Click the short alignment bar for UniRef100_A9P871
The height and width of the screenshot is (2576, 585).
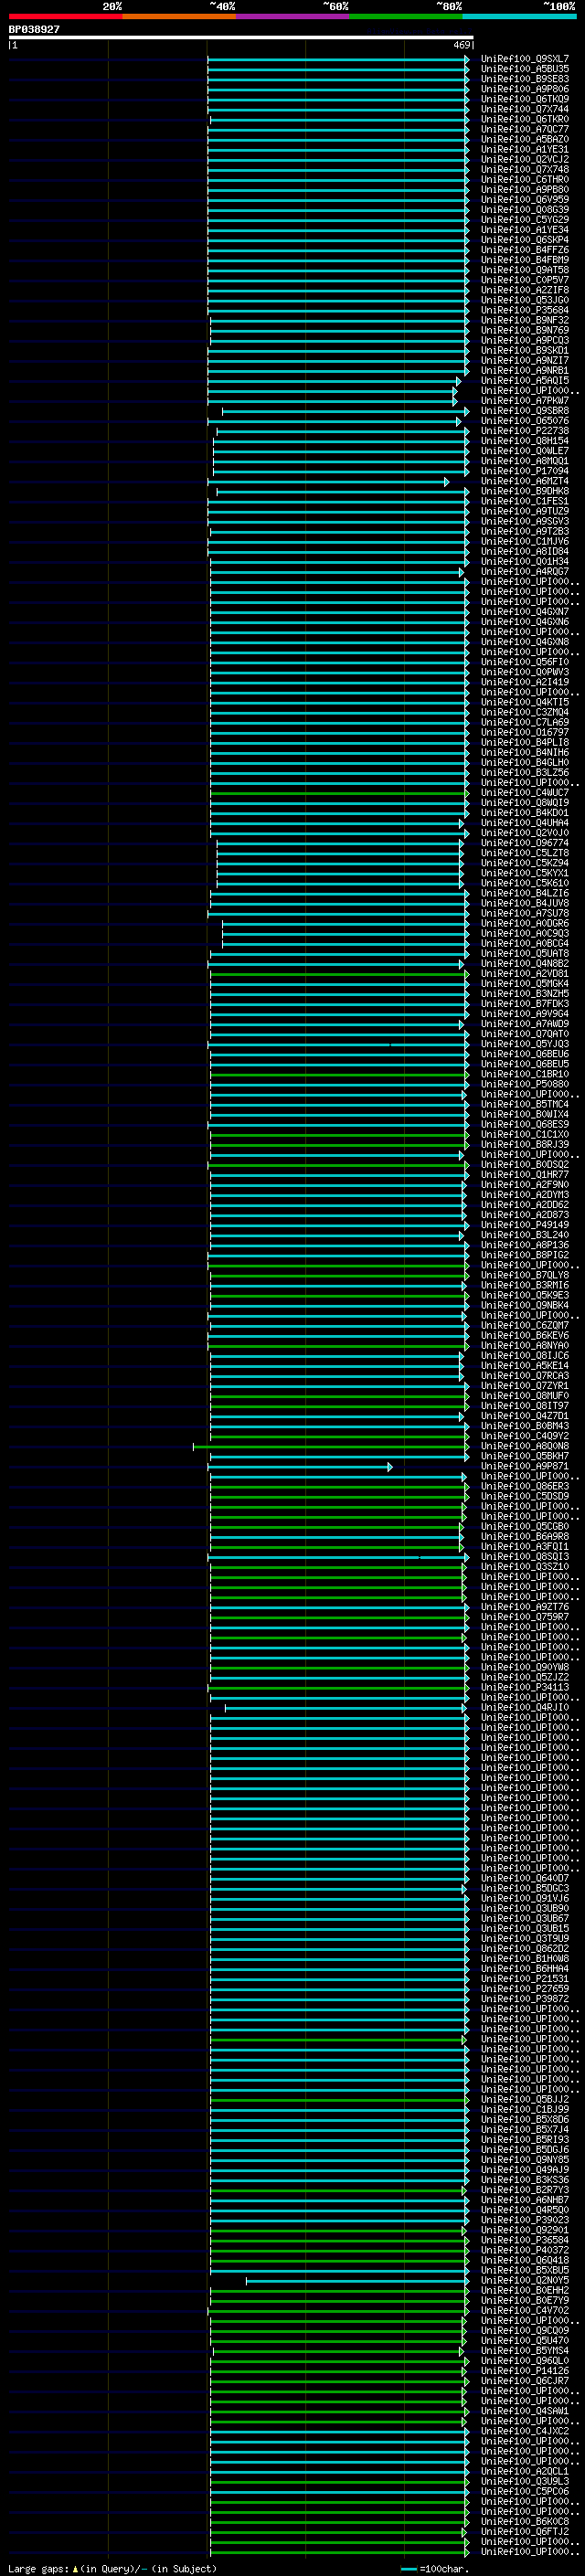(301, 1467)
